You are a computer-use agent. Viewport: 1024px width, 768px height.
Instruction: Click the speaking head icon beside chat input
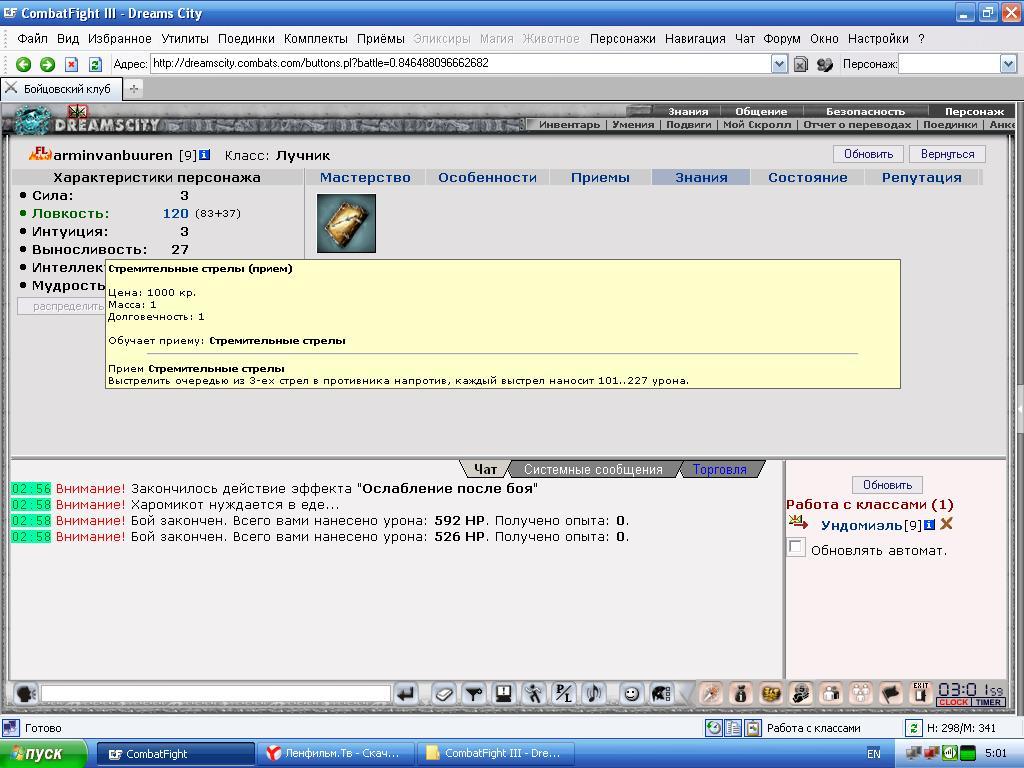[x=25, y=694]
